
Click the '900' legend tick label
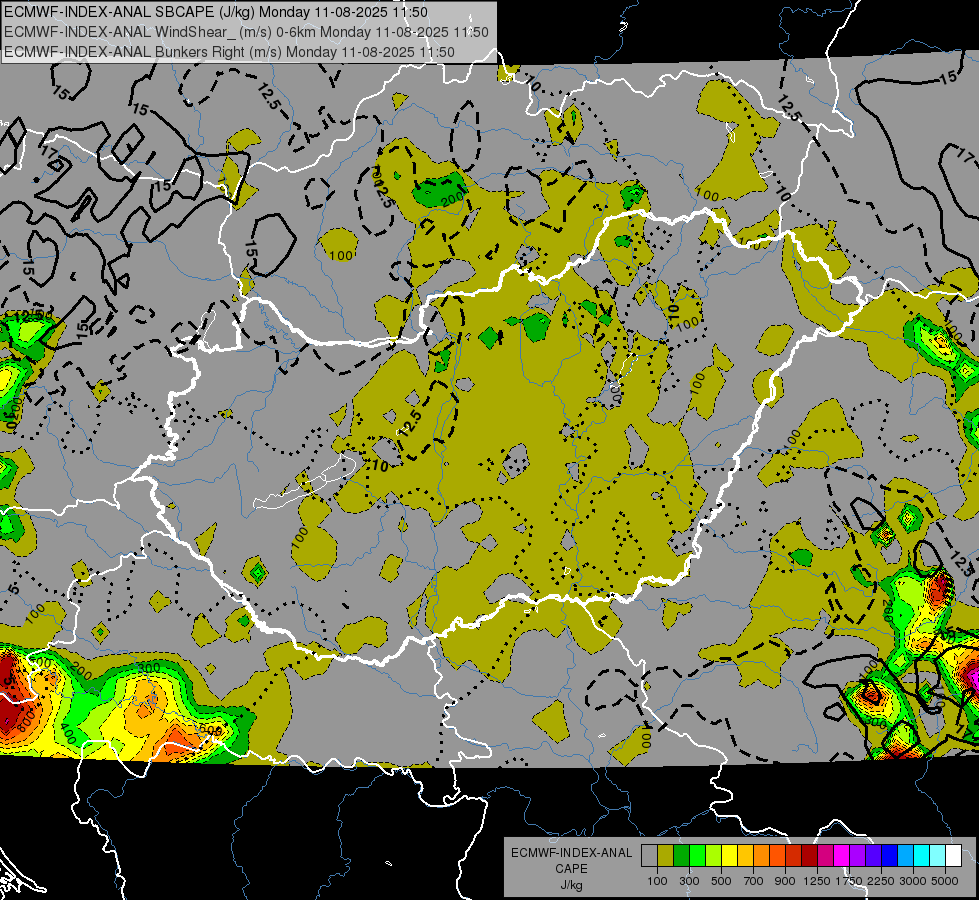[x=785, y=881]
